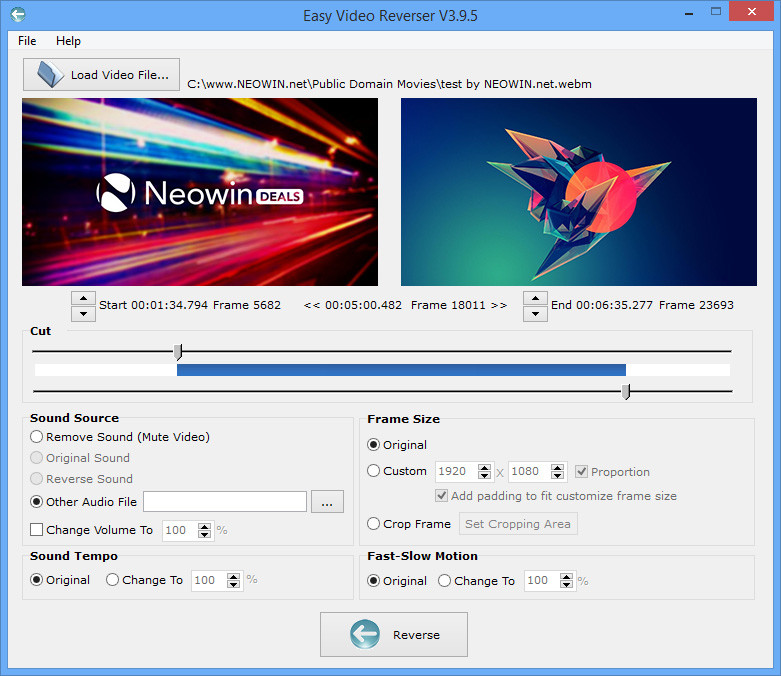This screenshot has width=781, height=676.
Task: Enable the Change Volume To checkbox
Action: (36, 530)
